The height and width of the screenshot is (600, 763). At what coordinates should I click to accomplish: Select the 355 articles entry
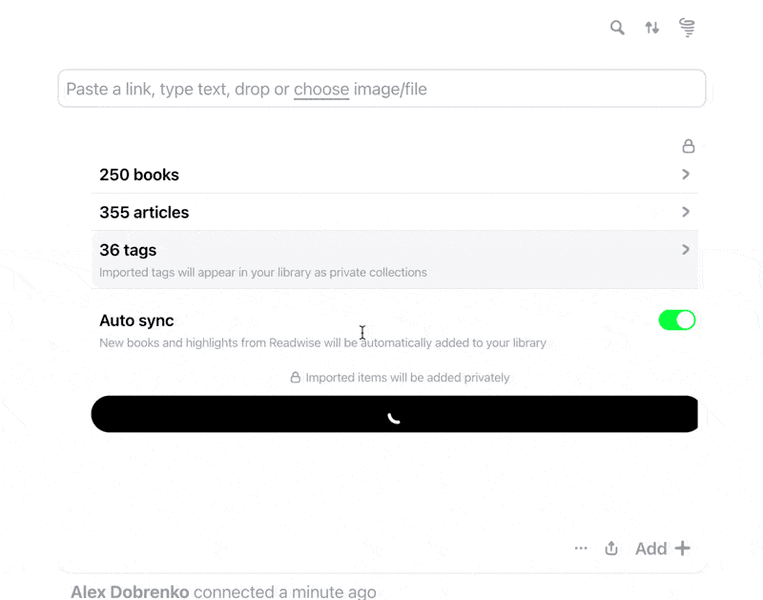144,212
